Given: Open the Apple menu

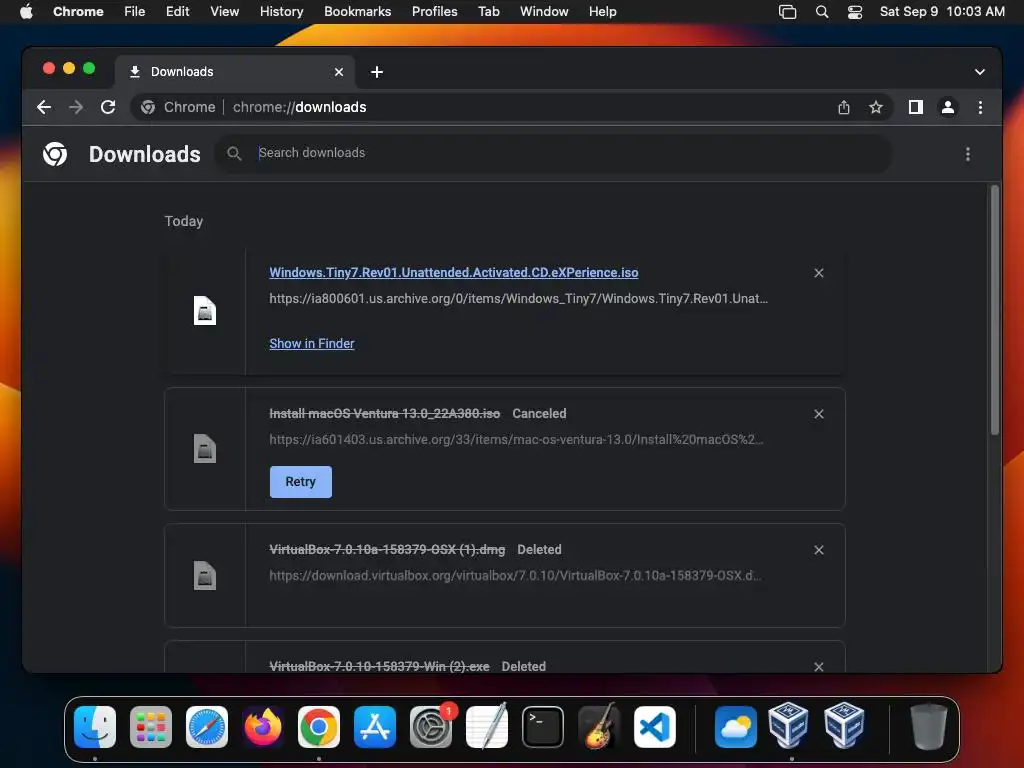Looking at the screenshot, I should (x=26, y=12).
